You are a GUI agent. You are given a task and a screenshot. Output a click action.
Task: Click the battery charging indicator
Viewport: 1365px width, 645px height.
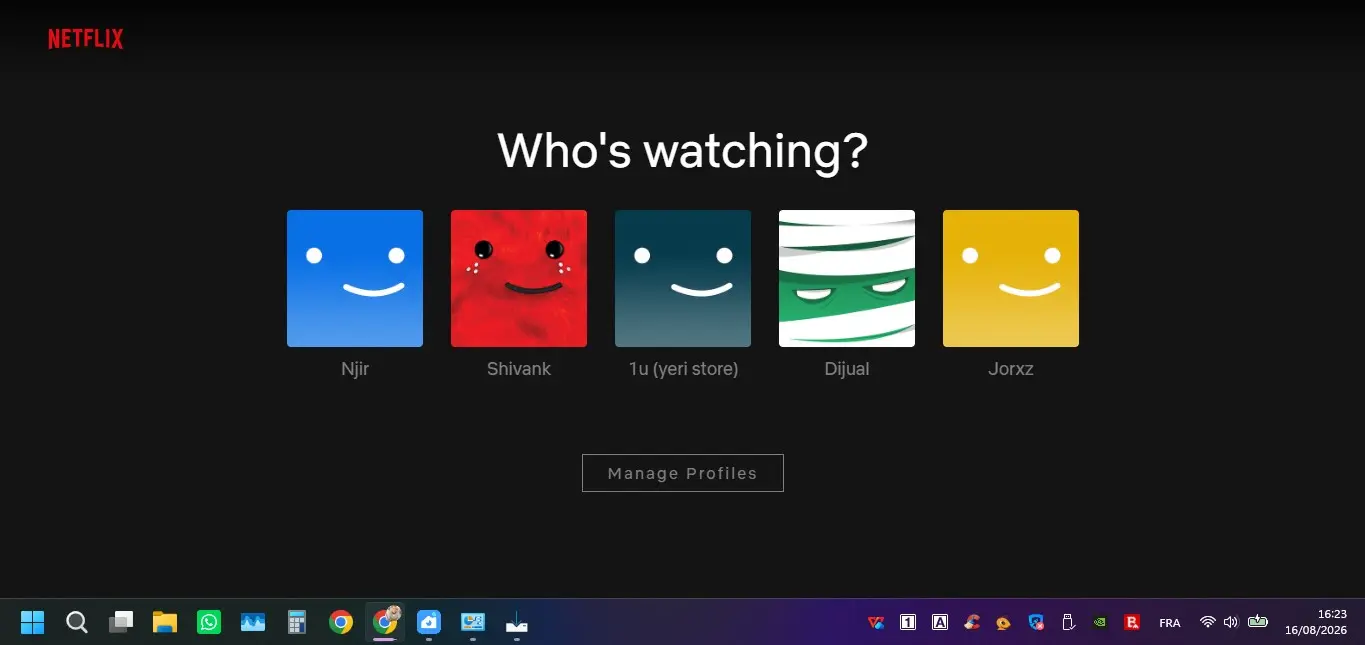pyautogui.click(x=1258, y=622)
